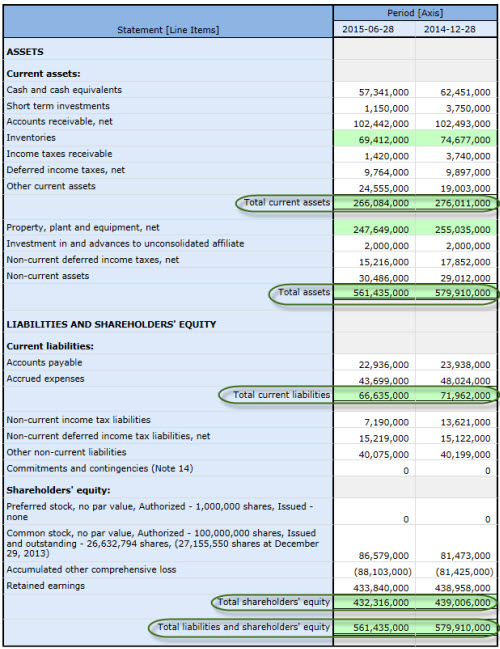The width and height of the screenshot is (500, 649).
Task: Select Accumulated other comprehensive loss label
Action: tap(91, 570)
